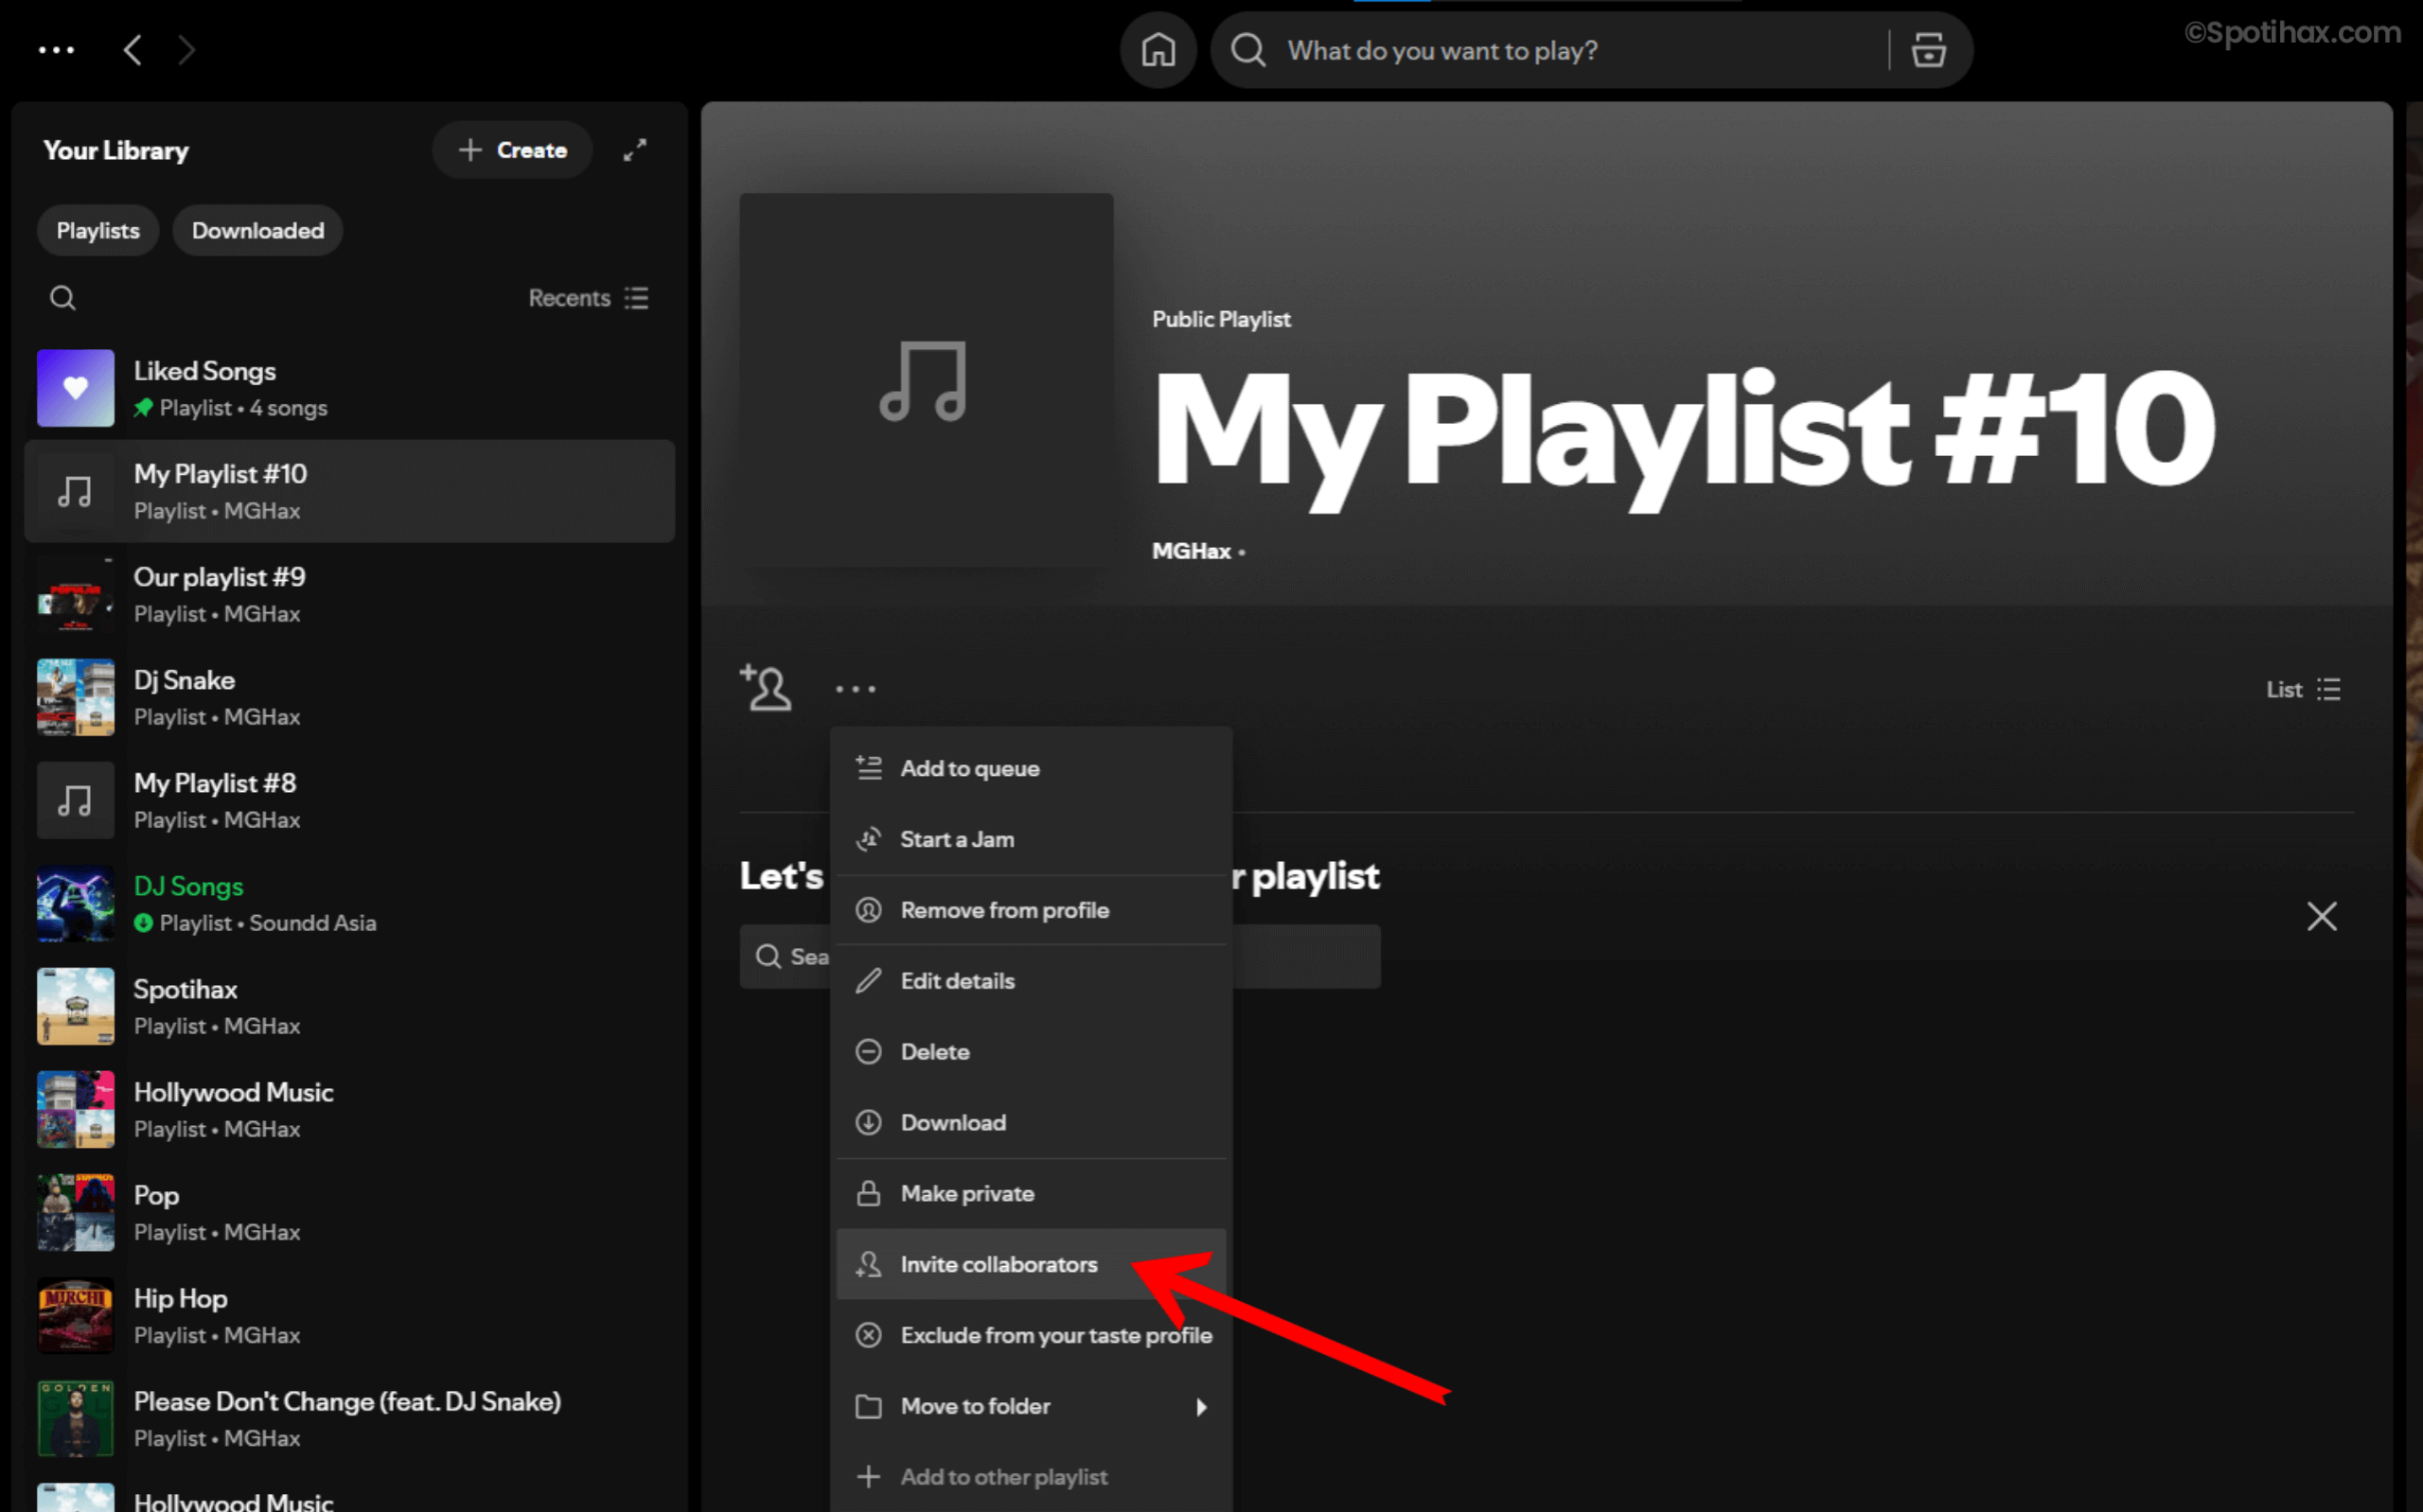2423x1512 pixels.
Task: Click the Liked Songs heart thumbnail
Action: tap(76, 388)
